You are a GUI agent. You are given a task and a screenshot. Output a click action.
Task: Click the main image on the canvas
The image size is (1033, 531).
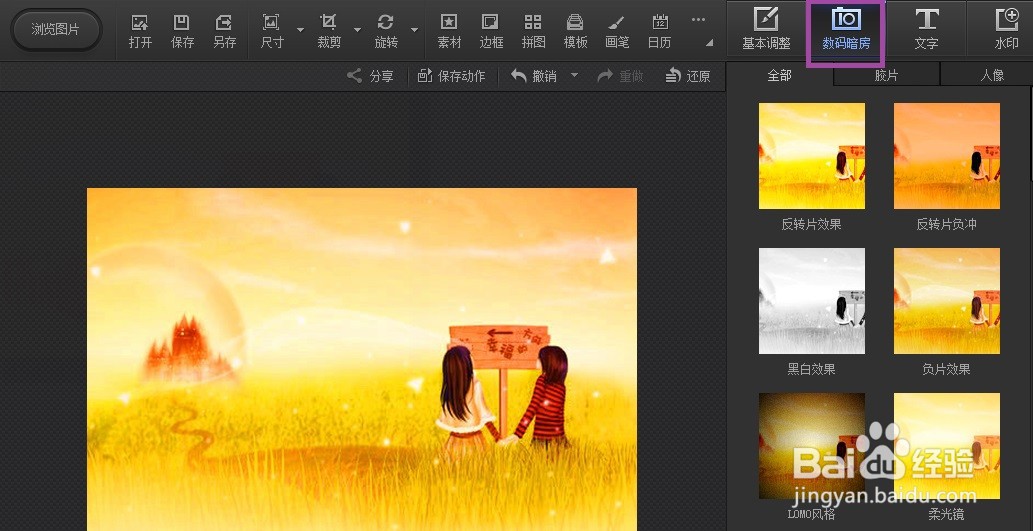[362, 360]
